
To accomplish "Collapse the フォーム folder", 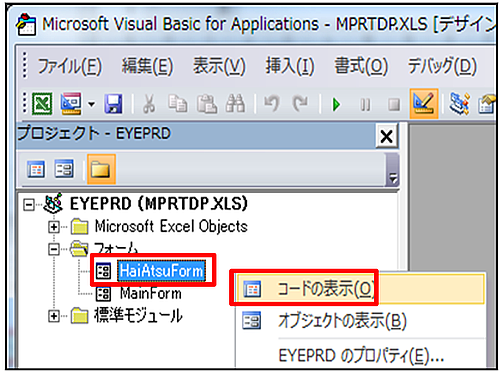I will [x=54, y=249].
